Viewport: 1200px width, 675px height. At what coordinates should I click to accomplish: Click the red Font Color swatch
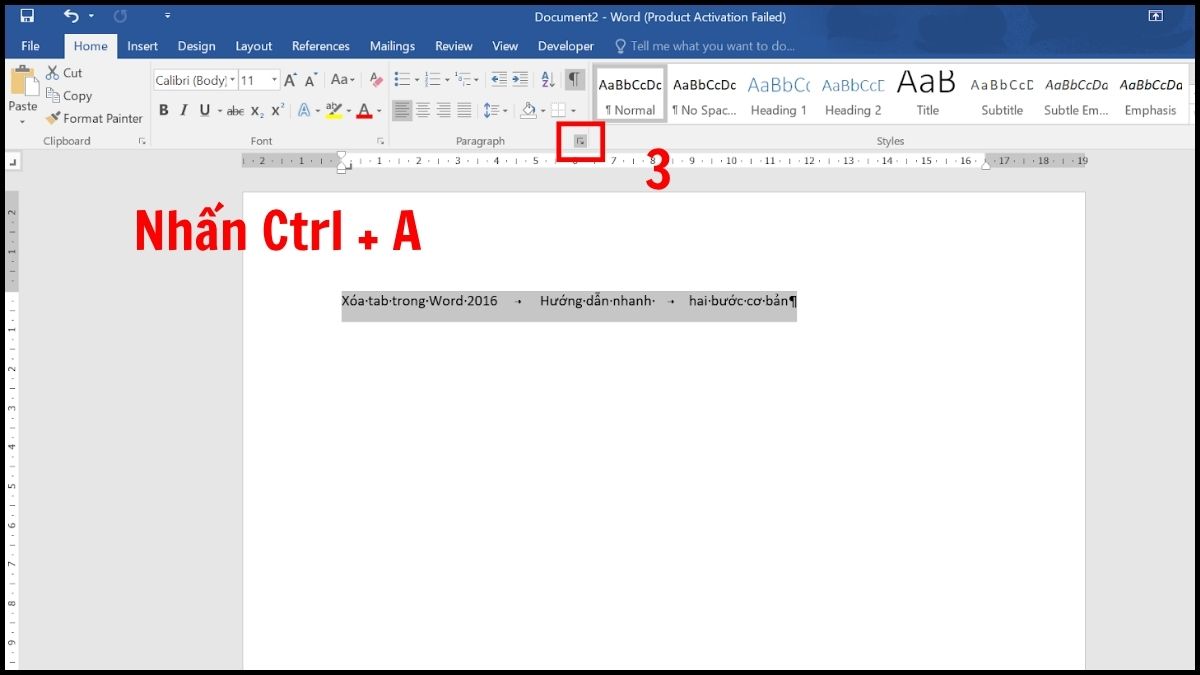(x=365, y=118)
